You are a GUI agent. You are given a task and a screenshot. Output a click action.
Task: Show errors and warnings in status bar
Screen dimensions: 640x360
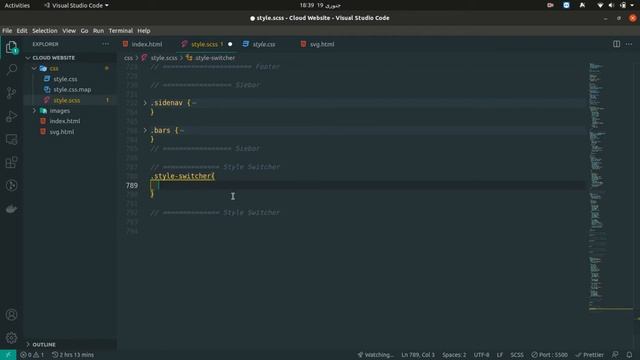(32, 355)
